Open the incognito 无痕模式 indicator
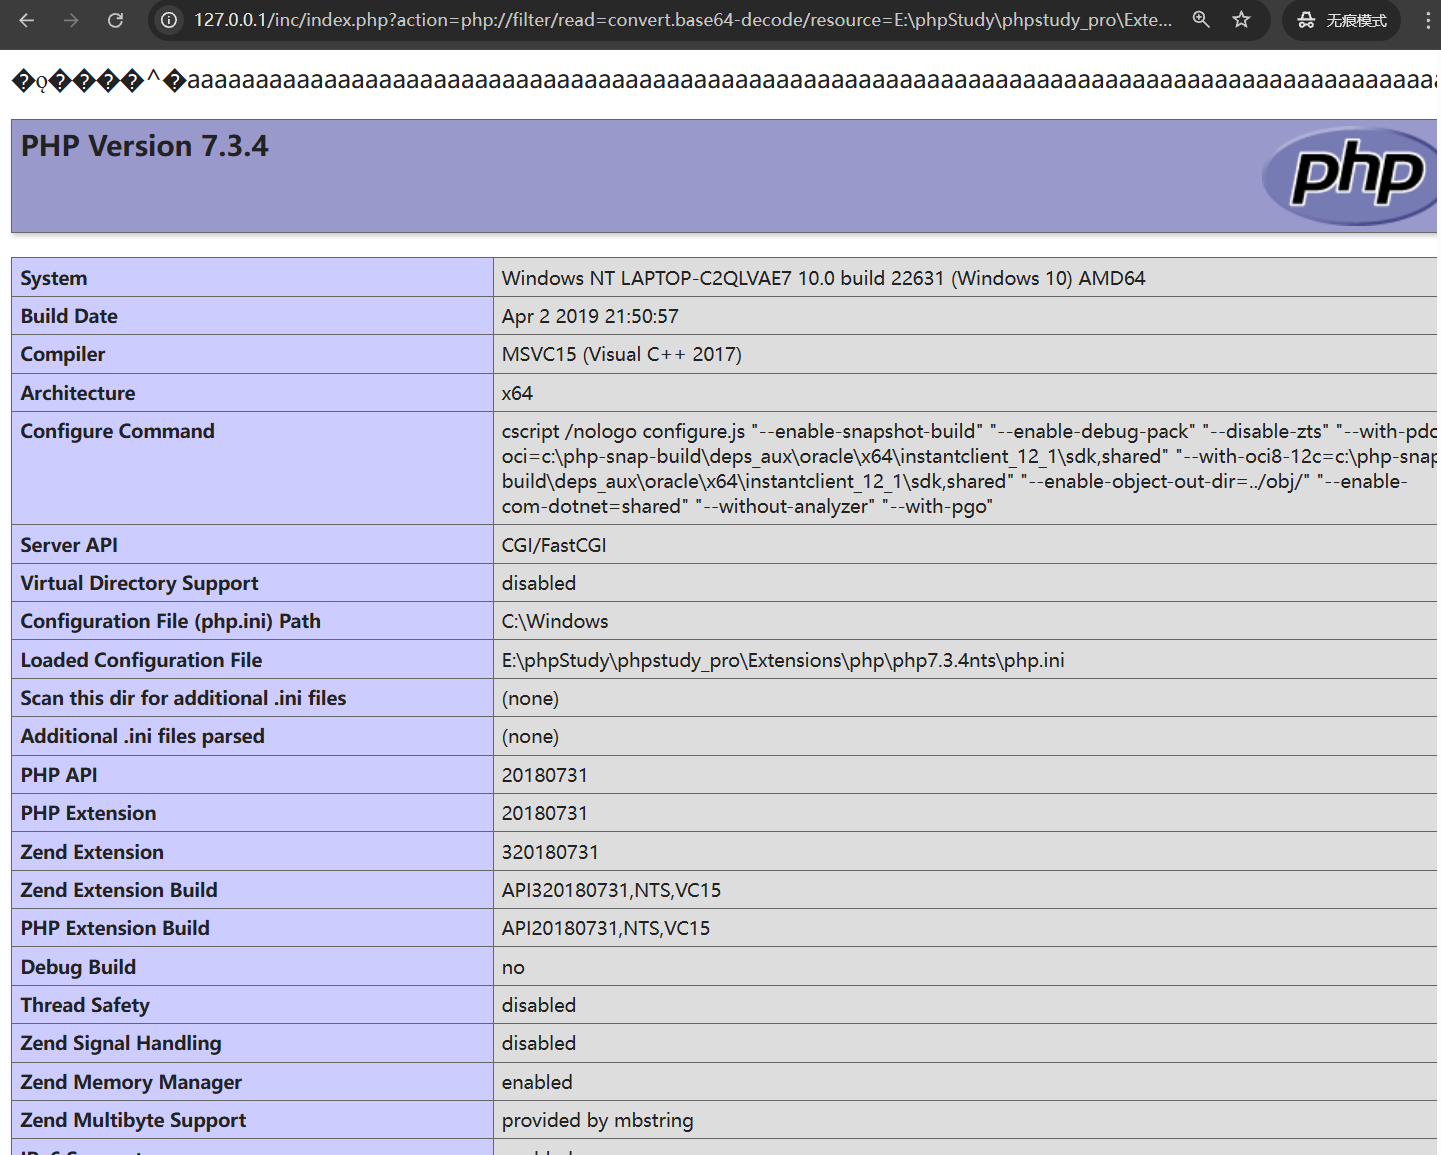 point(1341,20)
